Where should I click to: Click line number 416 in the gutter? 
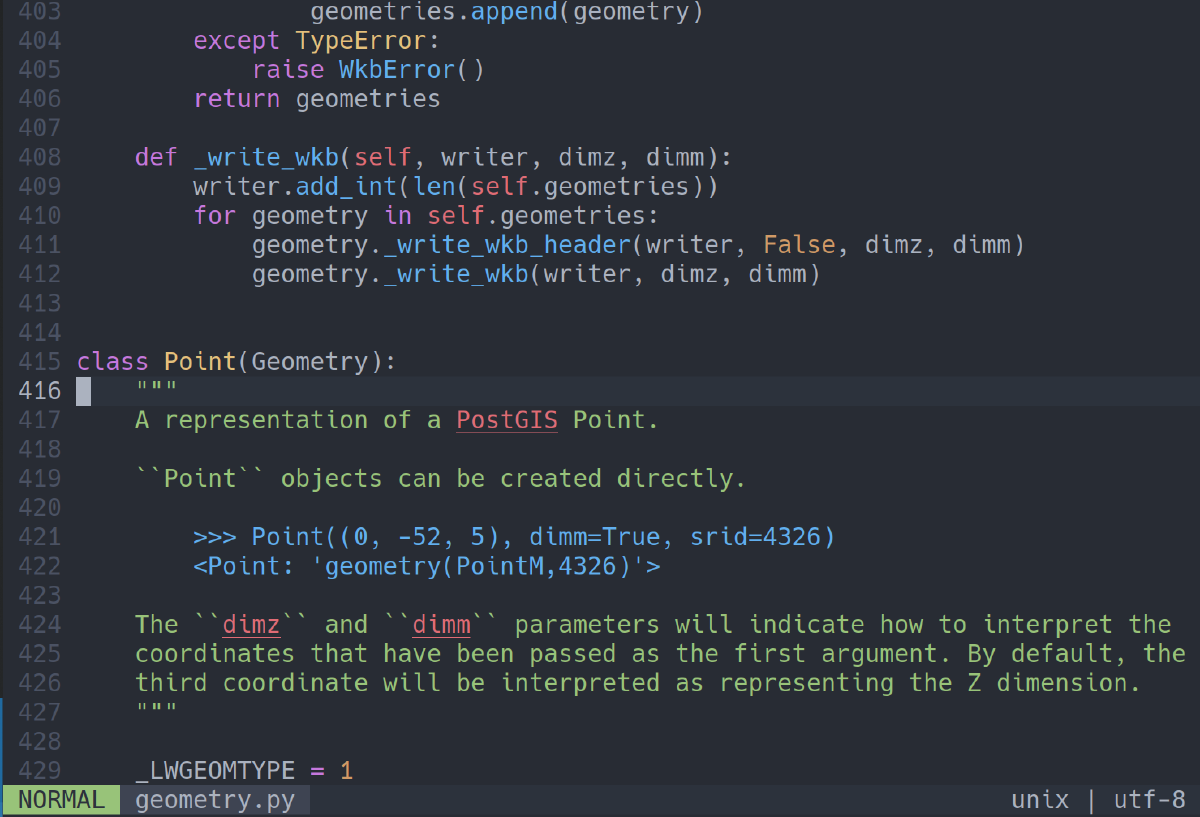pyautogui.click(x=40, y=391)
